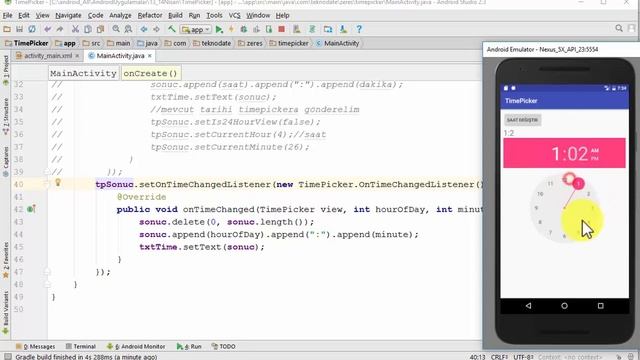Click the Paste icon in toolbar
Image resolution: width=640 pixels, height=360 pixels.
pyautogui.click(x=100, y=29)
